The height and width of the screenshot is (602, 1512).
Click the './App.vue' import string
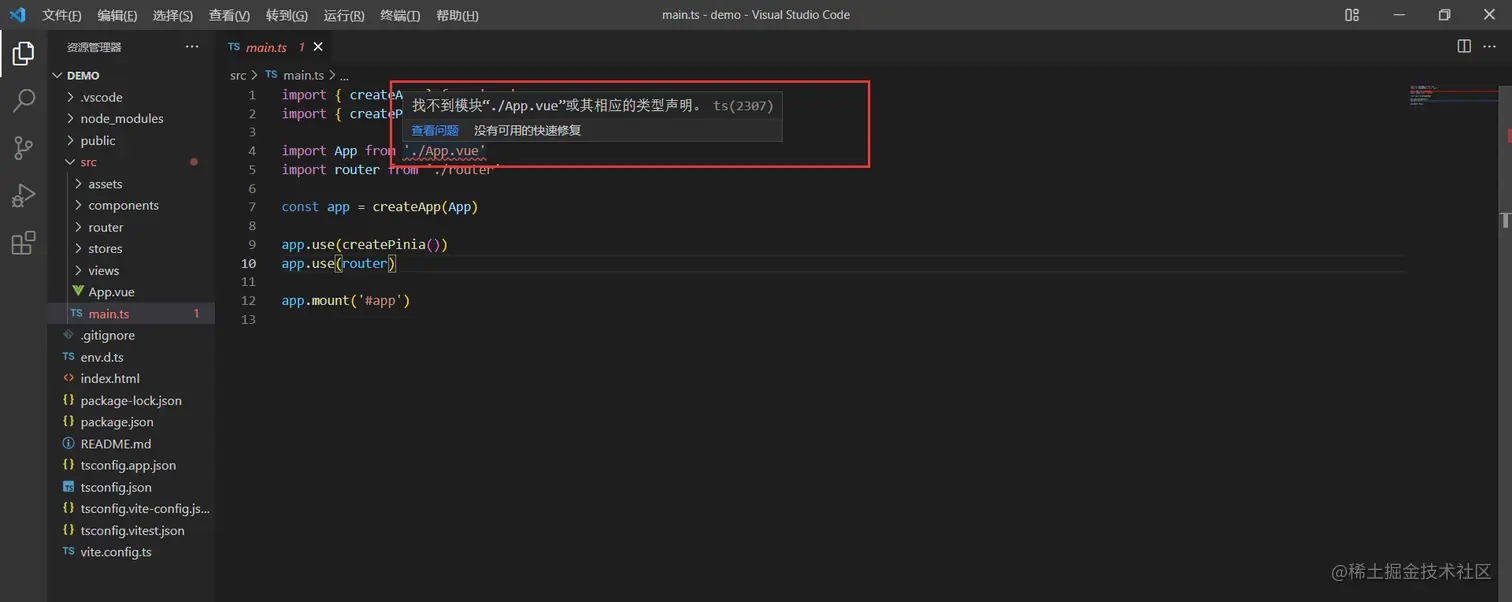coord(444,151)
